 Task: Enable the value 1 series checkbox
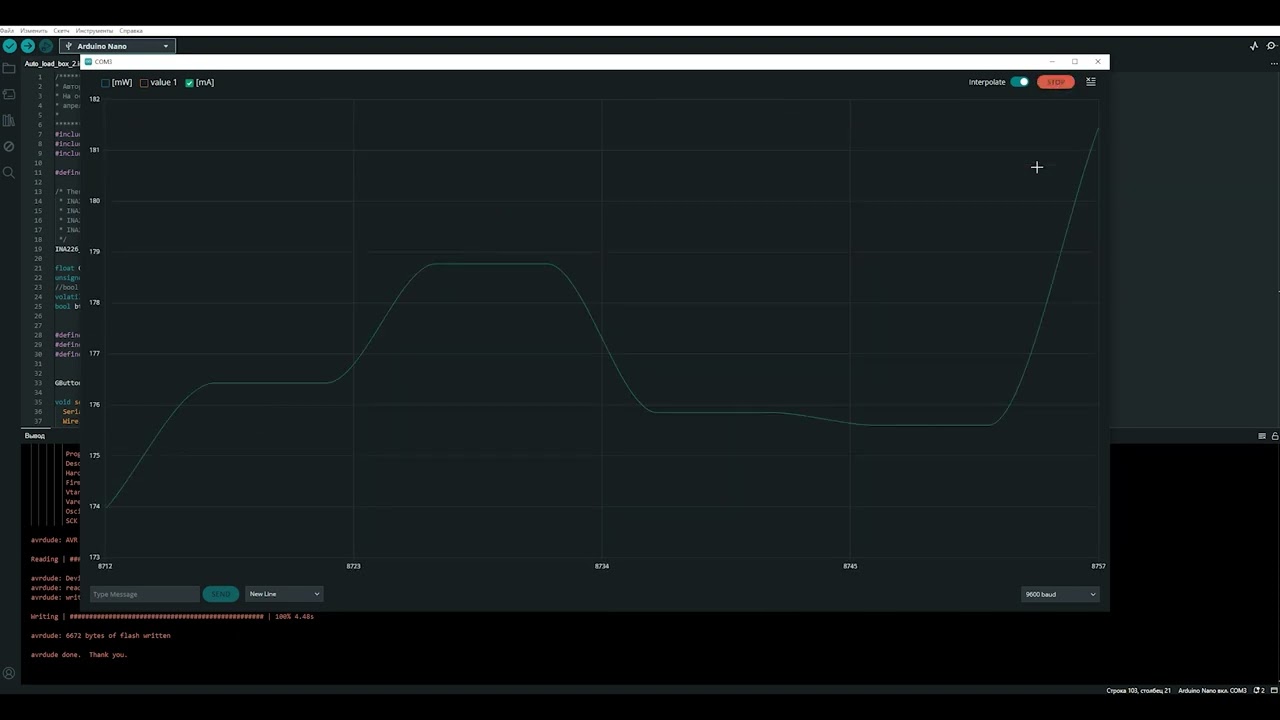click(x=144, y=83)
